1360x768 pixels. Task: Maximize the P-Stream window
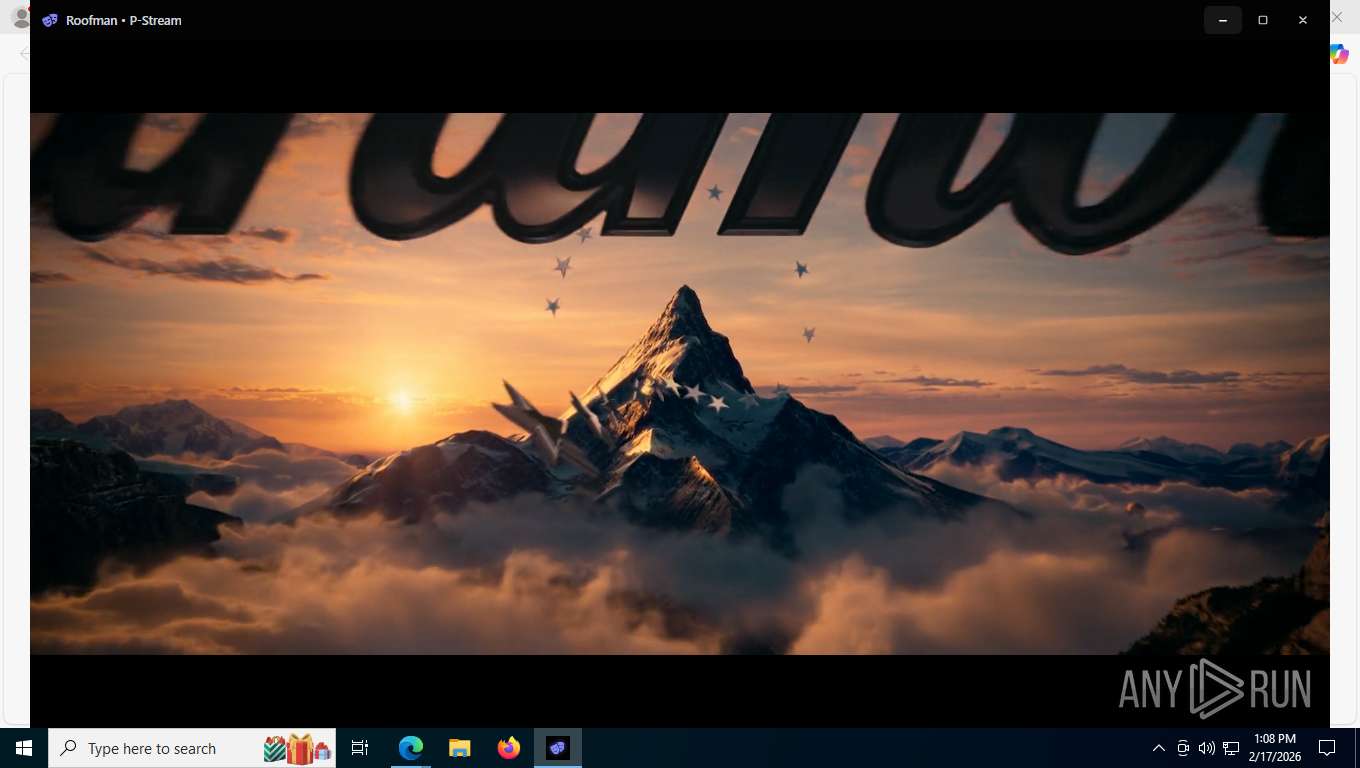click(1263, 20)
